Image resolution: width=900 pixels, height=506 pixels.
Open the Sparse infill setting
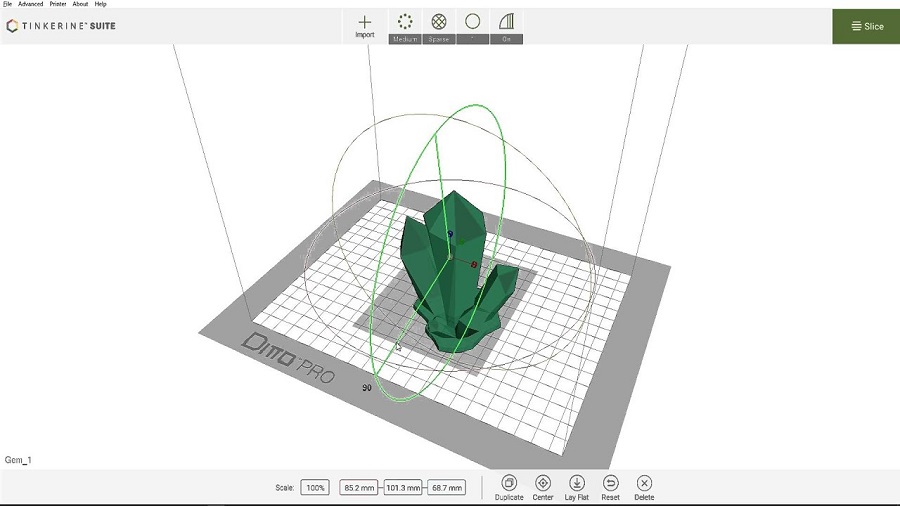(x=439, y=27)
